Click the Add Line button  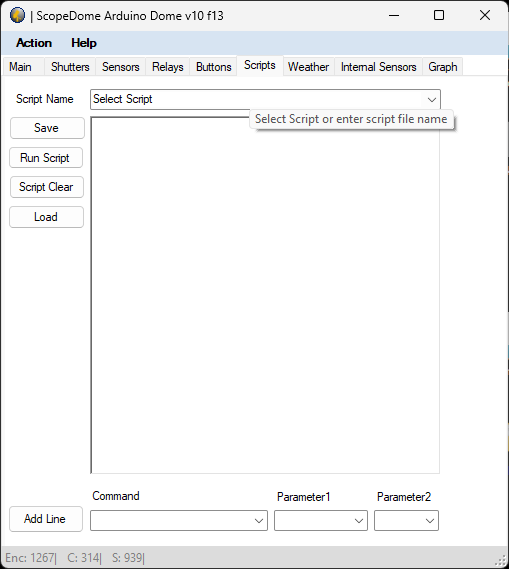coord(46,519)
